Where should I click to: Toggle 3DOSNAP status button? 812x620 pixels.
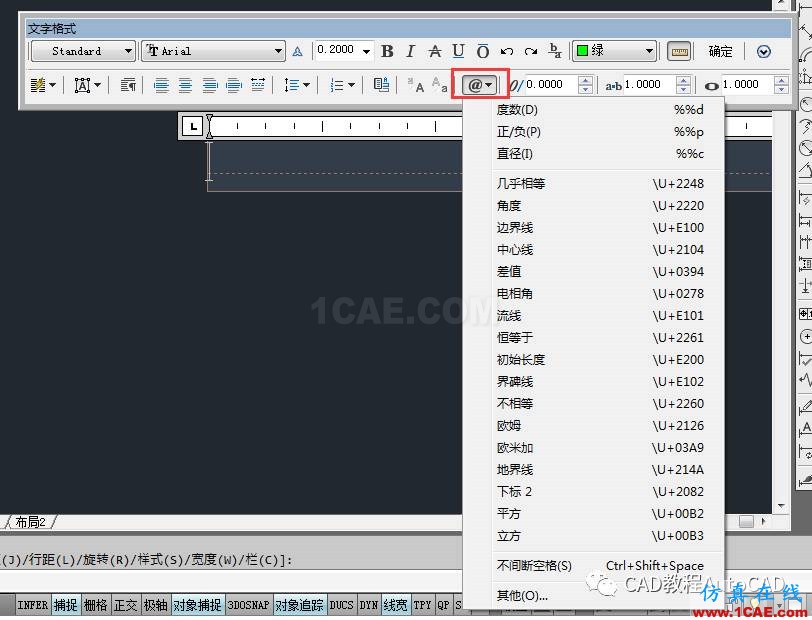pos(249,604)
